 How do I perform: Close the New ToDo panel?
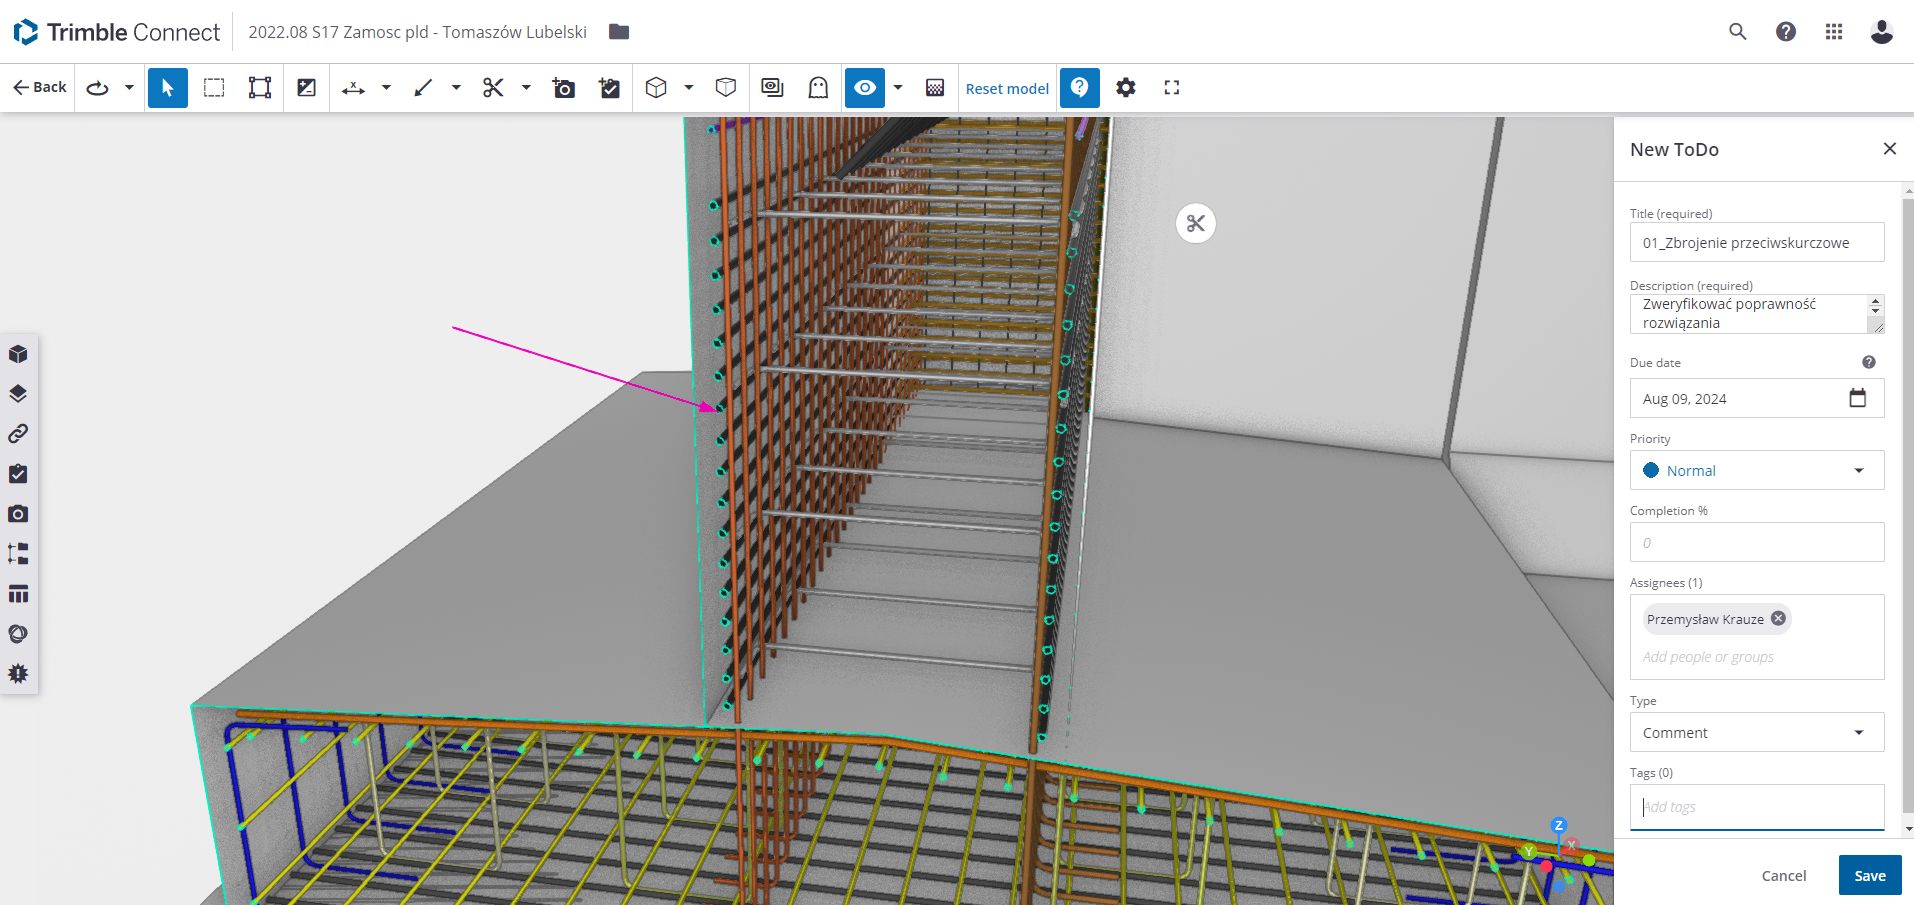(x=1889, y=149)
